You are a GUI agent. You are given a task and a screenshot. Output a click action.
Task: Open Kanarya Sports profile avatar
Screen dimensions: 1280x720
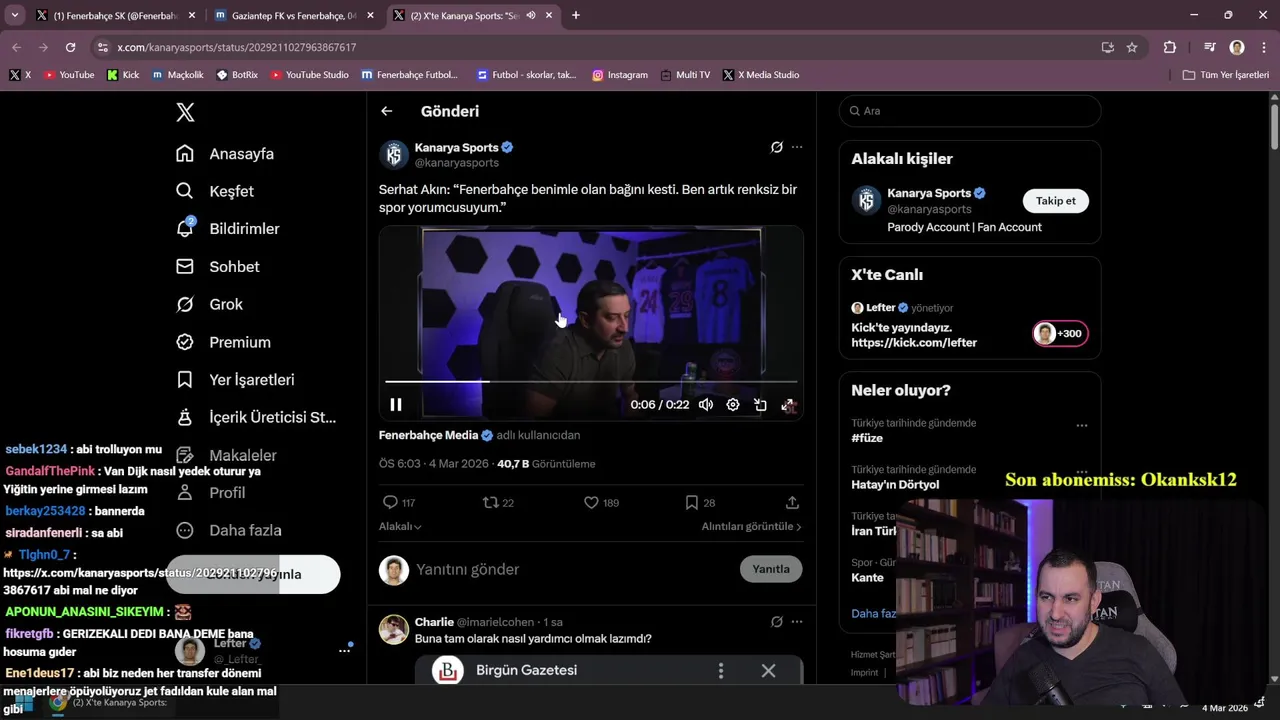pos(394,155)
